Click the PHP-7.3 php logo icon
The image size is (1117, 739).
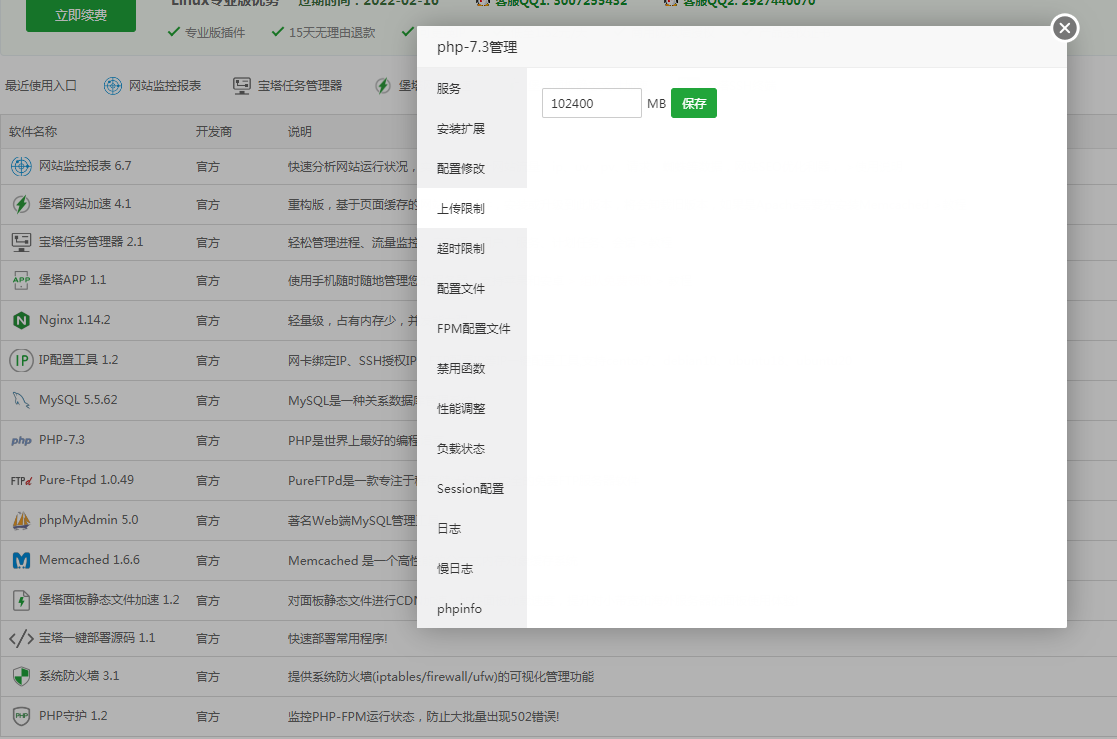click(x=21, y=440)
